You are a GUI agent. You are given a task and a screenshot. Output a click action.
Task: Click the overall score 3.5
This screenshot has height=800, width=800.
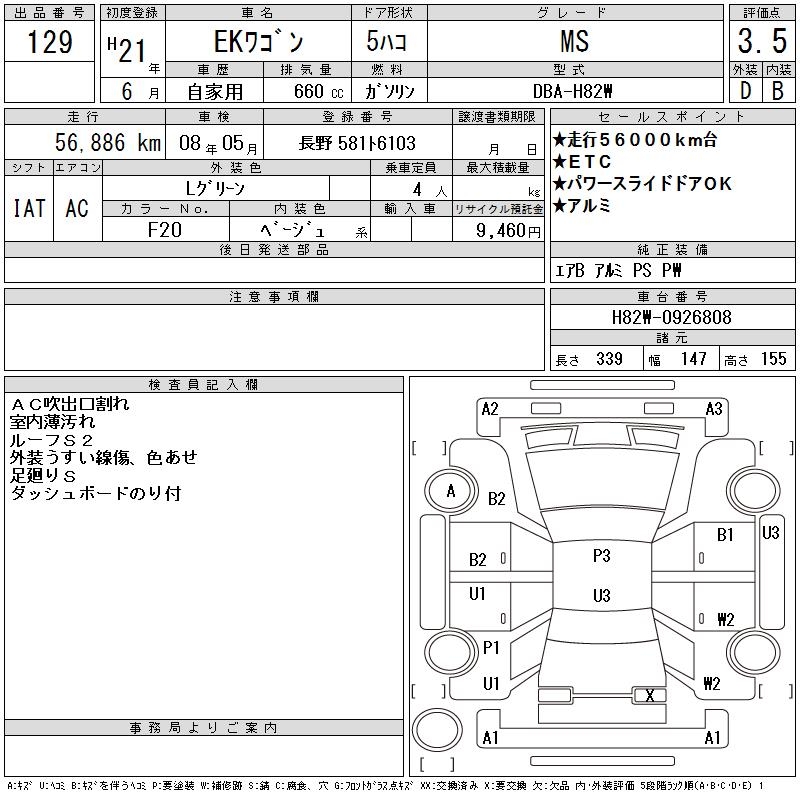coord(762,41)
